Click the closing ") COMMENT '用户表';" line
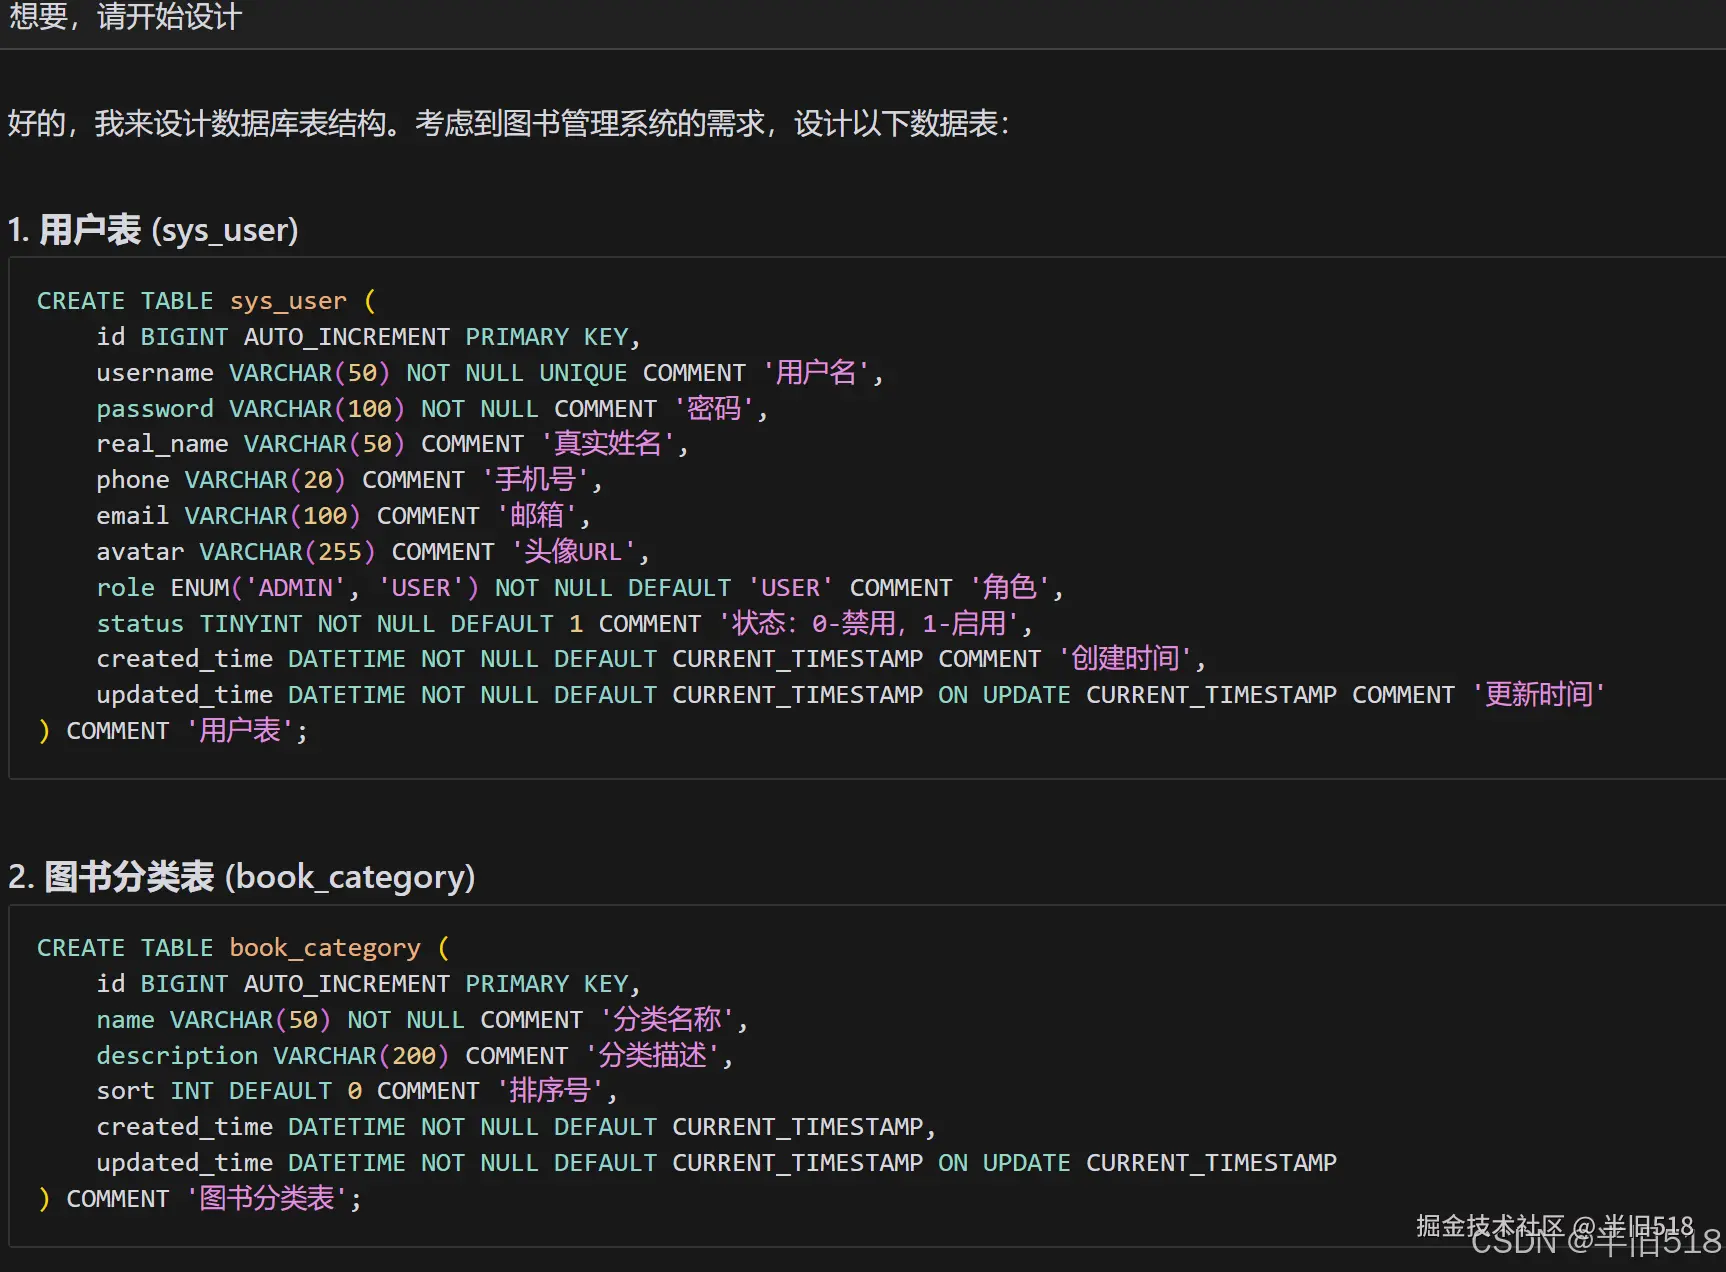The width and height of the screenshot is (1726, 1272). point(172,731)
